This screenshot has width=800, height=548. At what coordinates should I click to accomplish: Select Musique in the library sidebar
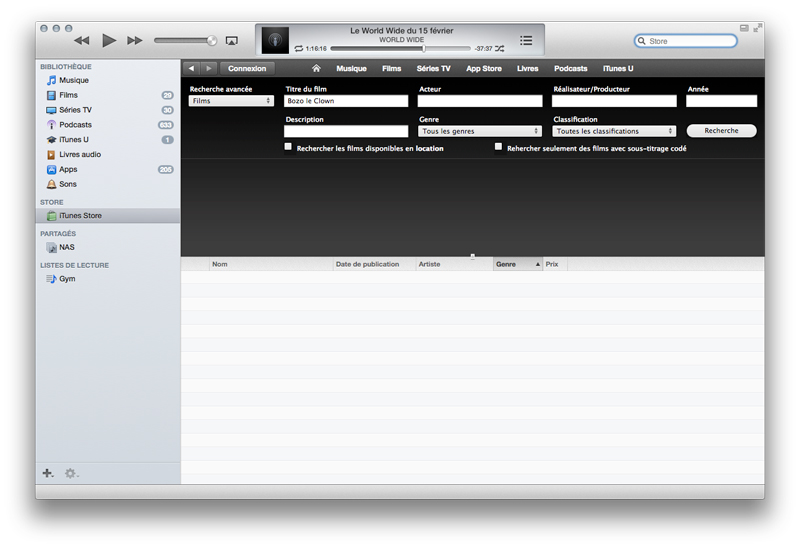coord(108,80)
